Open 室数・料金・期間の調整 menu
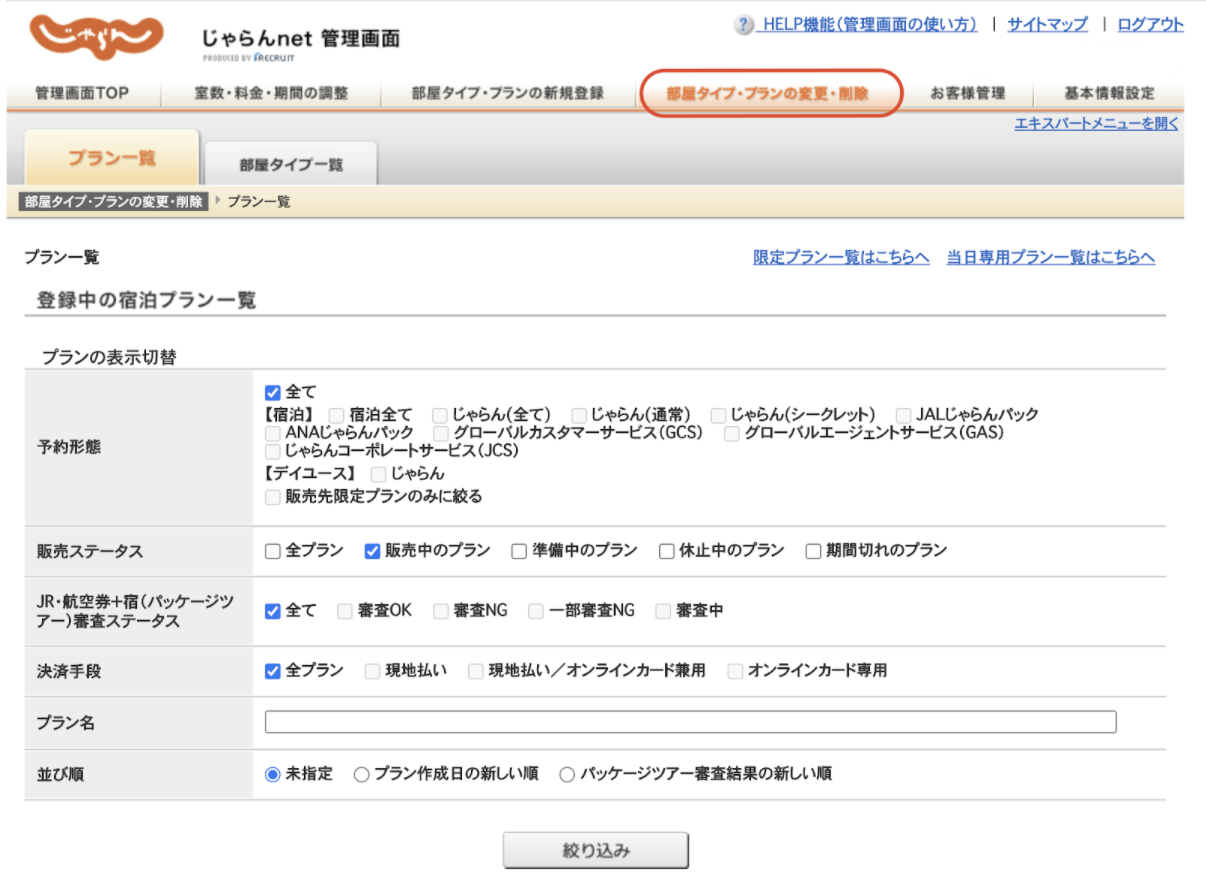This screenshot has height=881, width=1206. (x=271, y=94)
